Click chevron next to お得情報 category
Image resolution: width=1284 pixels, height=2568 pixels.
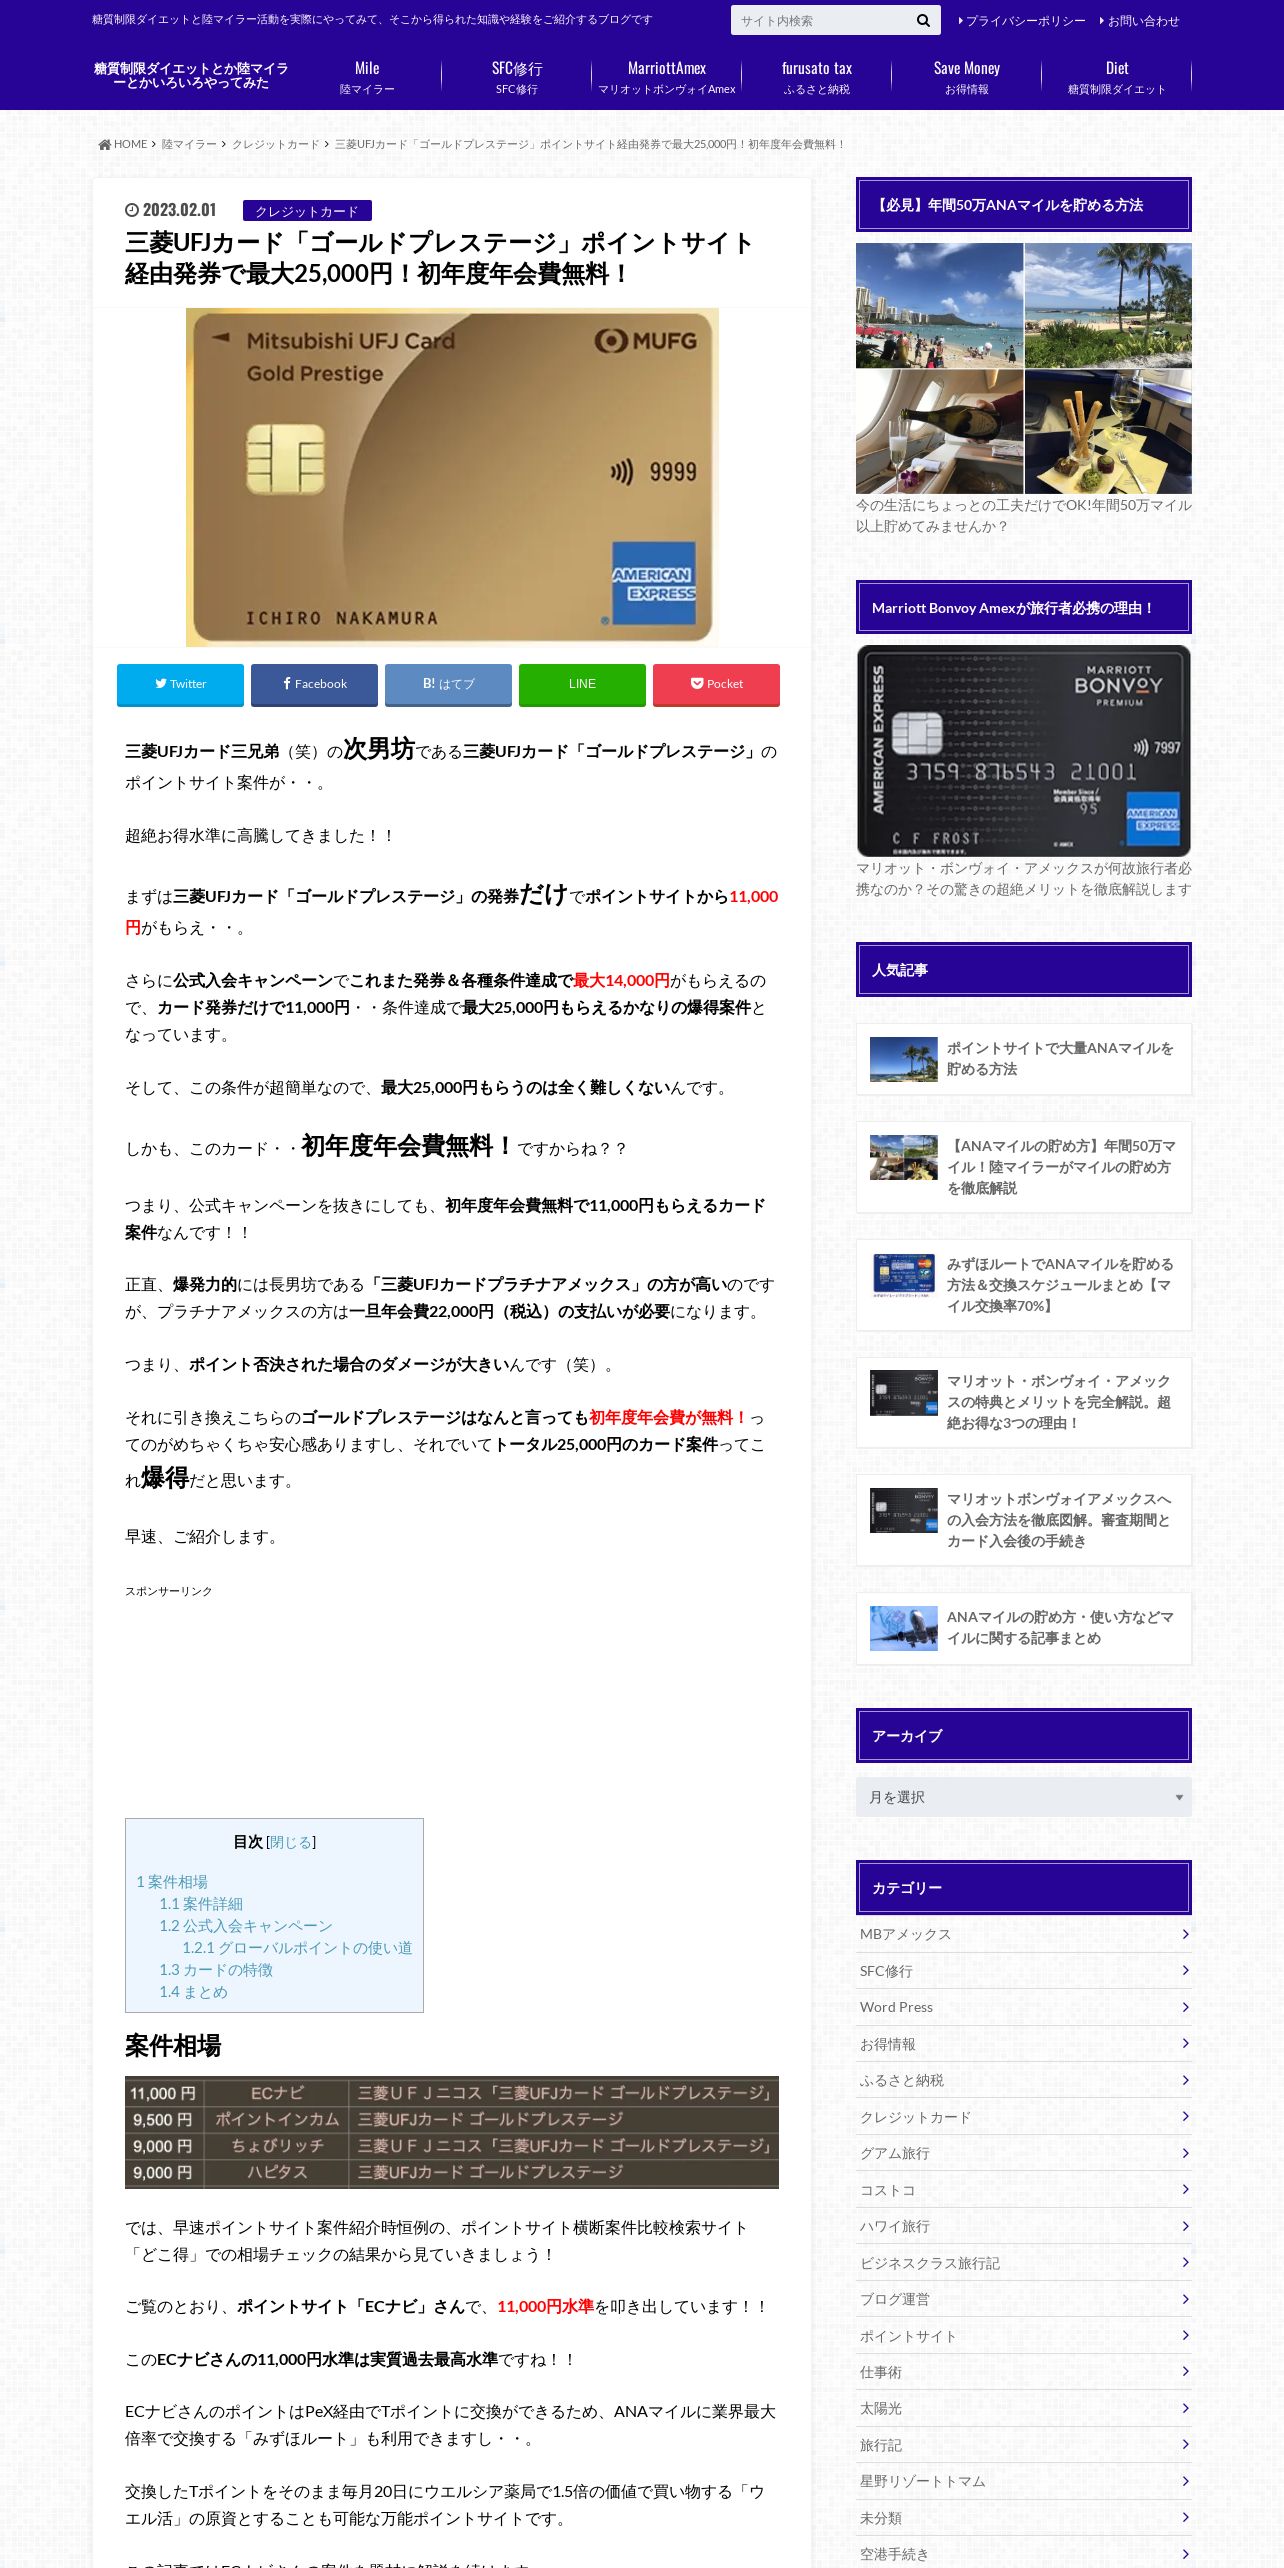pyautogui.click(x=1185, y=2043)
